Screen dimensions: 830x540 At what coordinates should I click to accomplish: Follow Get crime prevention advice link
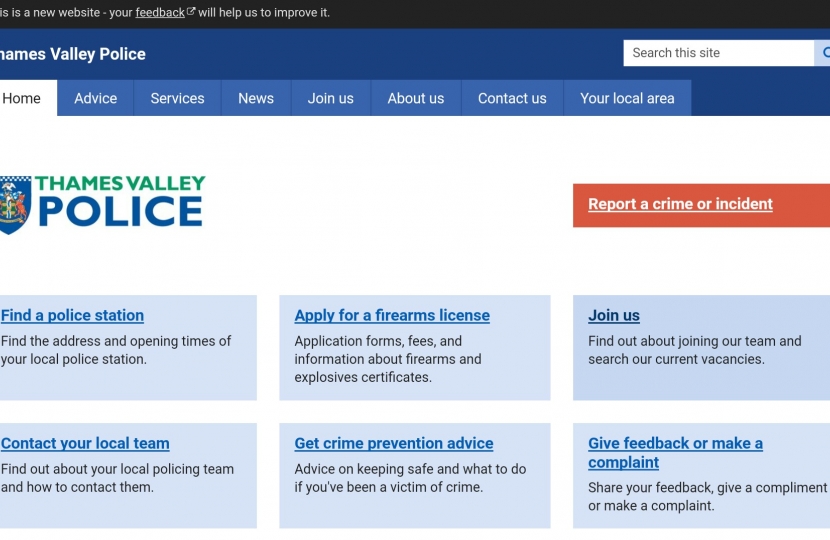click(x=394, y=443)
